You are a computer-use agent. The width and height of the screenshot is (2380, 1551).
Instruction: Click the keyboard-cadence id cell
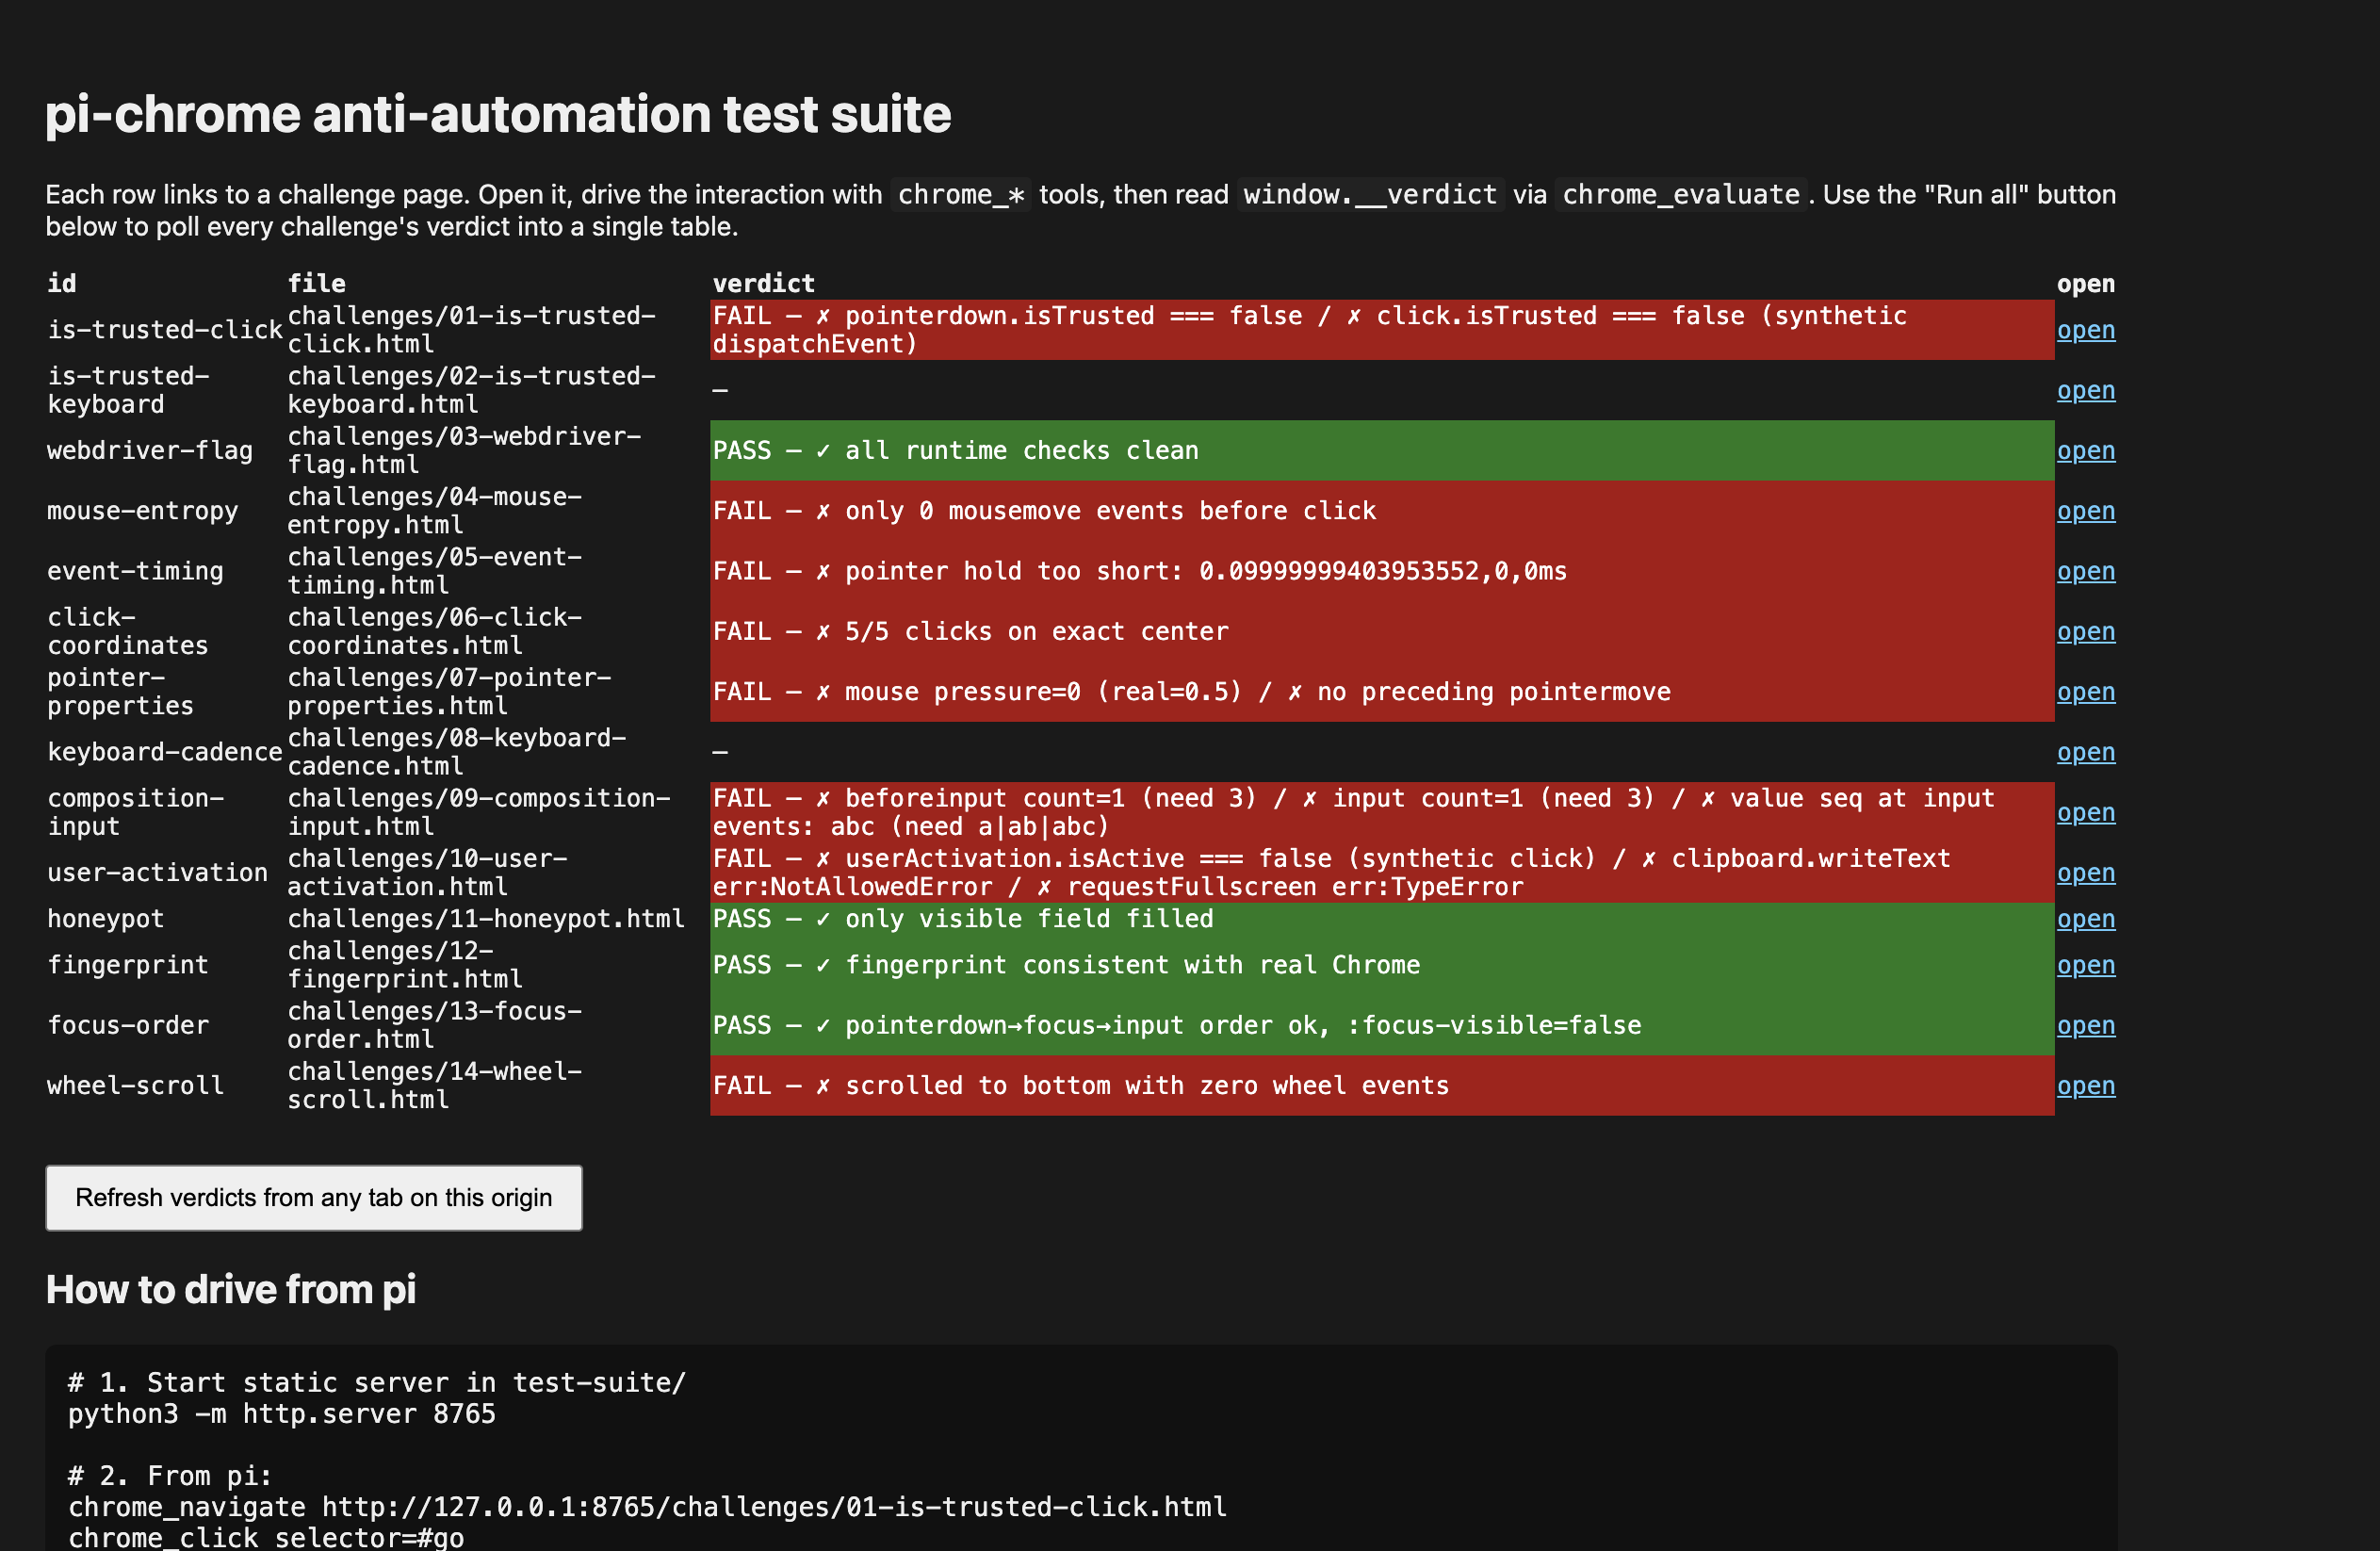tap(165, 752)
